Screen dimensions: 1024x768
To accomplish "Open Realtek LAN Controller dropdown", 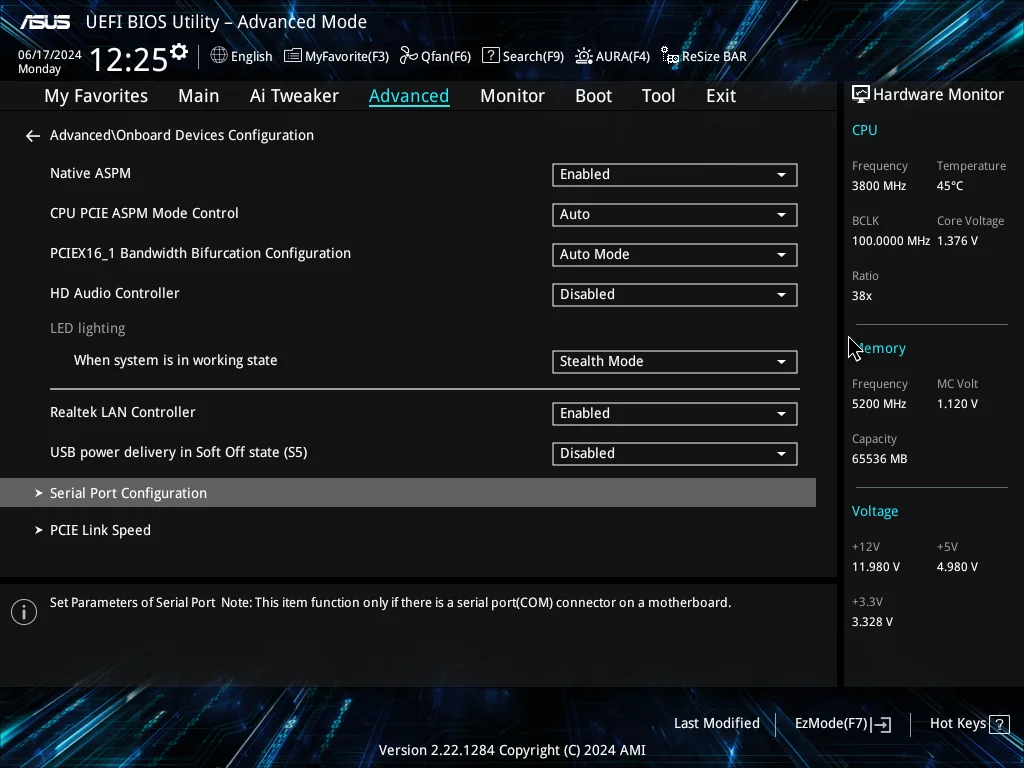I will click(675, 413).
